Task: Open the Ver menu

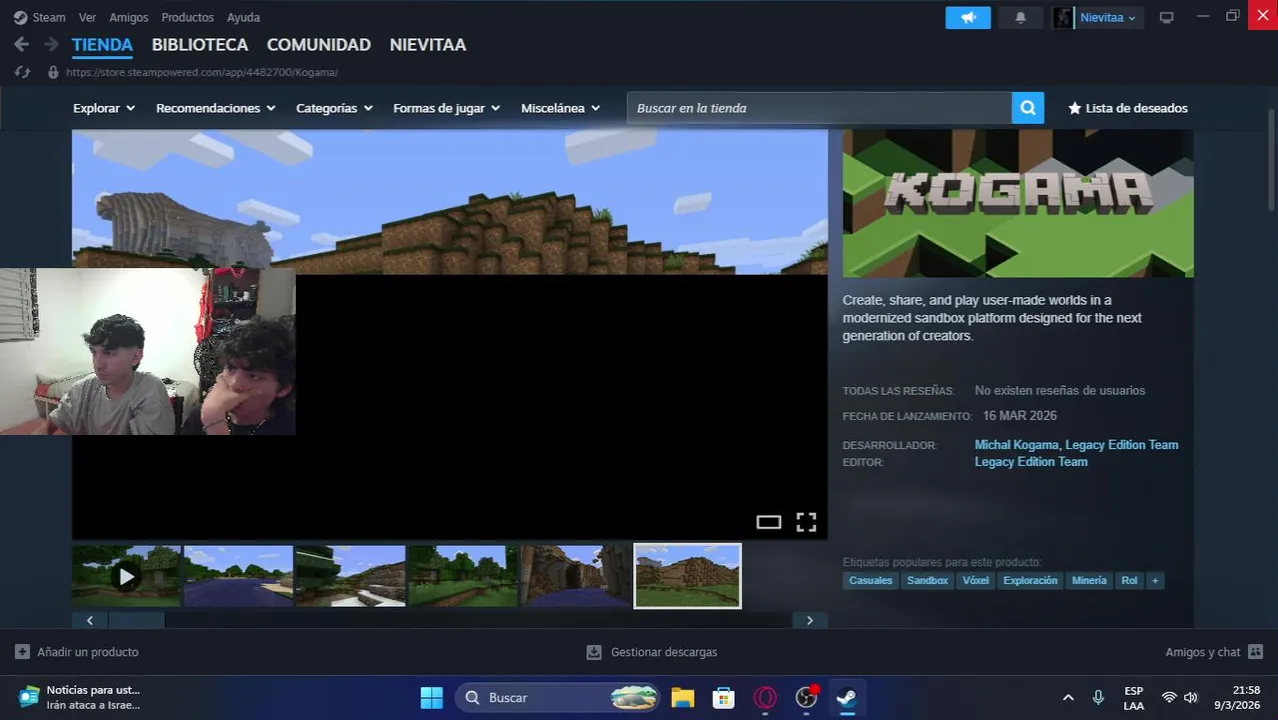Action: point(87,17)
